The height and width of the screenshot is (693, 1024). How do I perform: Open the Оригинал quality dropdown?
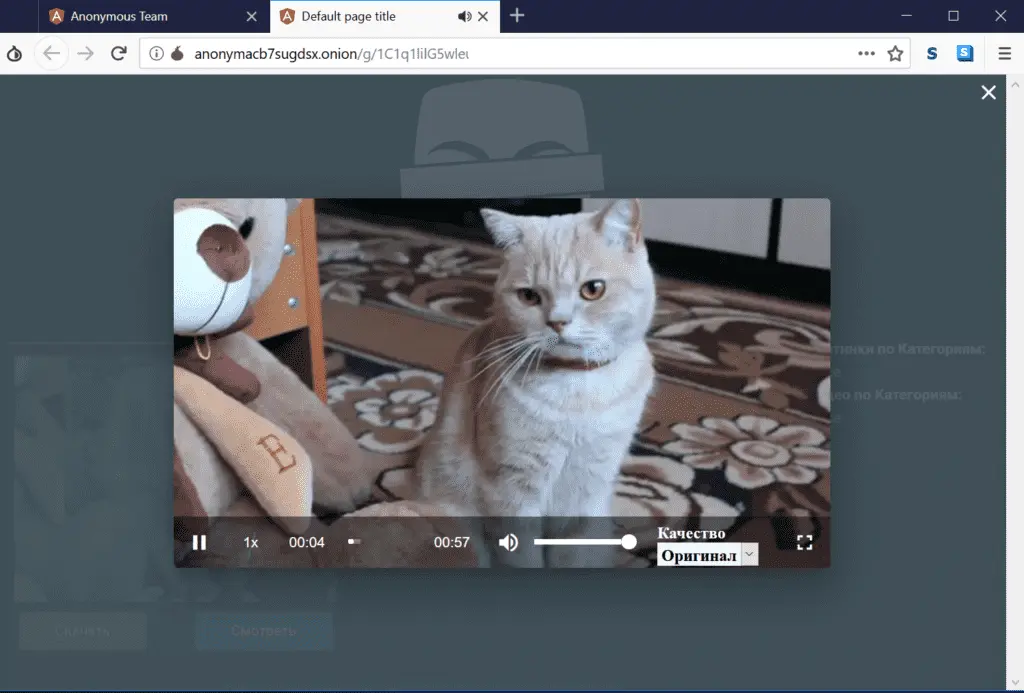(707, 555)
